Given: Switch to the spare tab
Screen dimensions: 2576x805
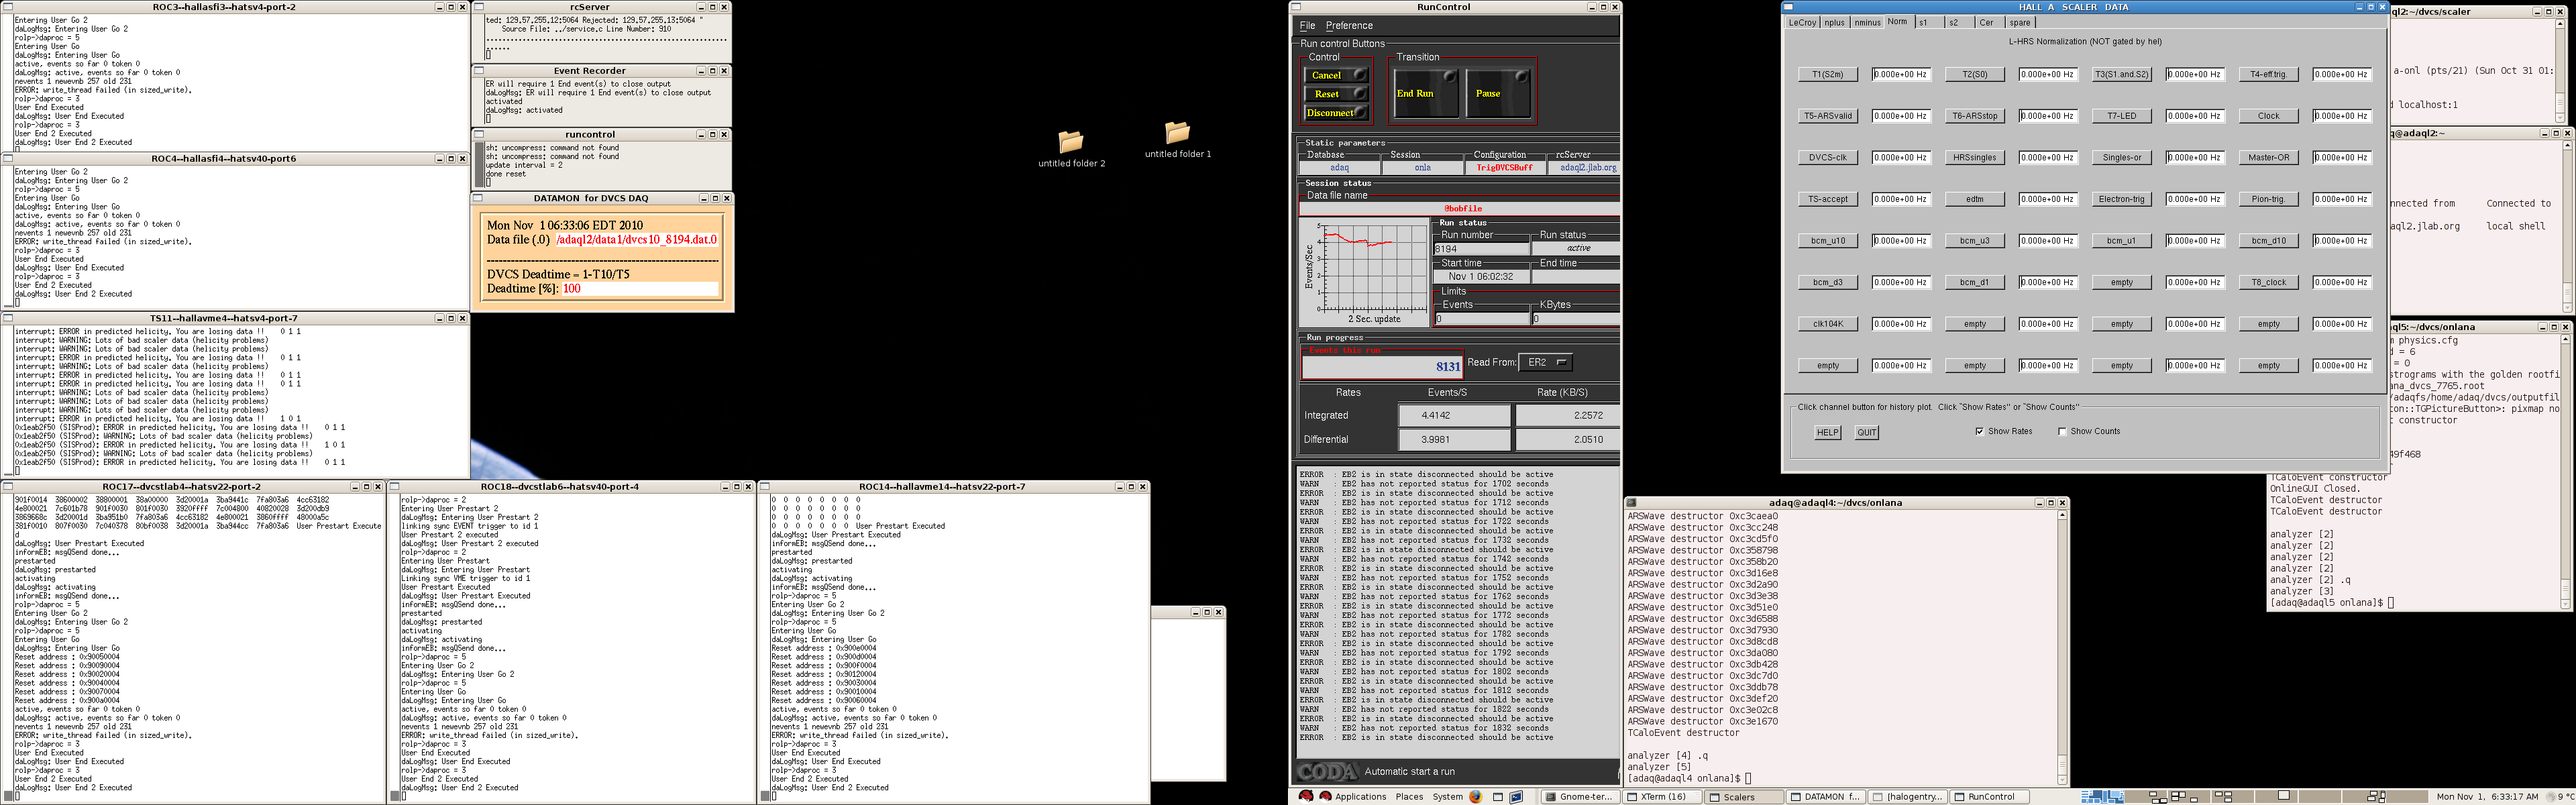Looking at the screenshot, I should point(2020,22).
